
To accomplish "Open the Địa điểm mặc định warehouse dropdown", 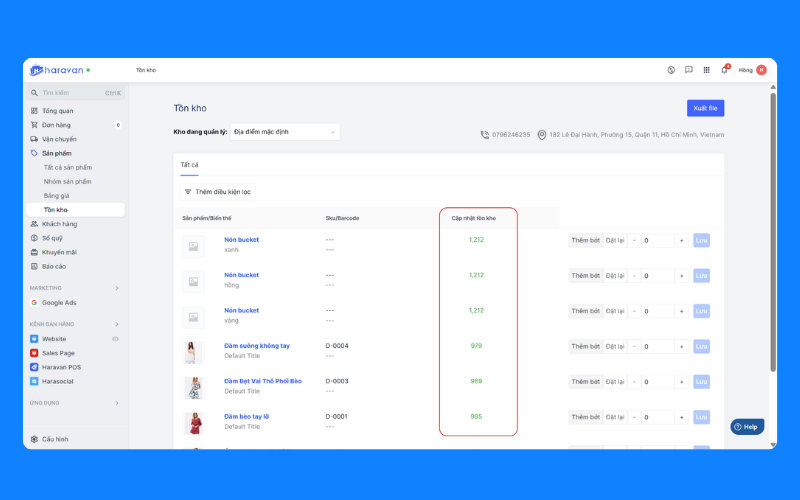I will point(285,131).
